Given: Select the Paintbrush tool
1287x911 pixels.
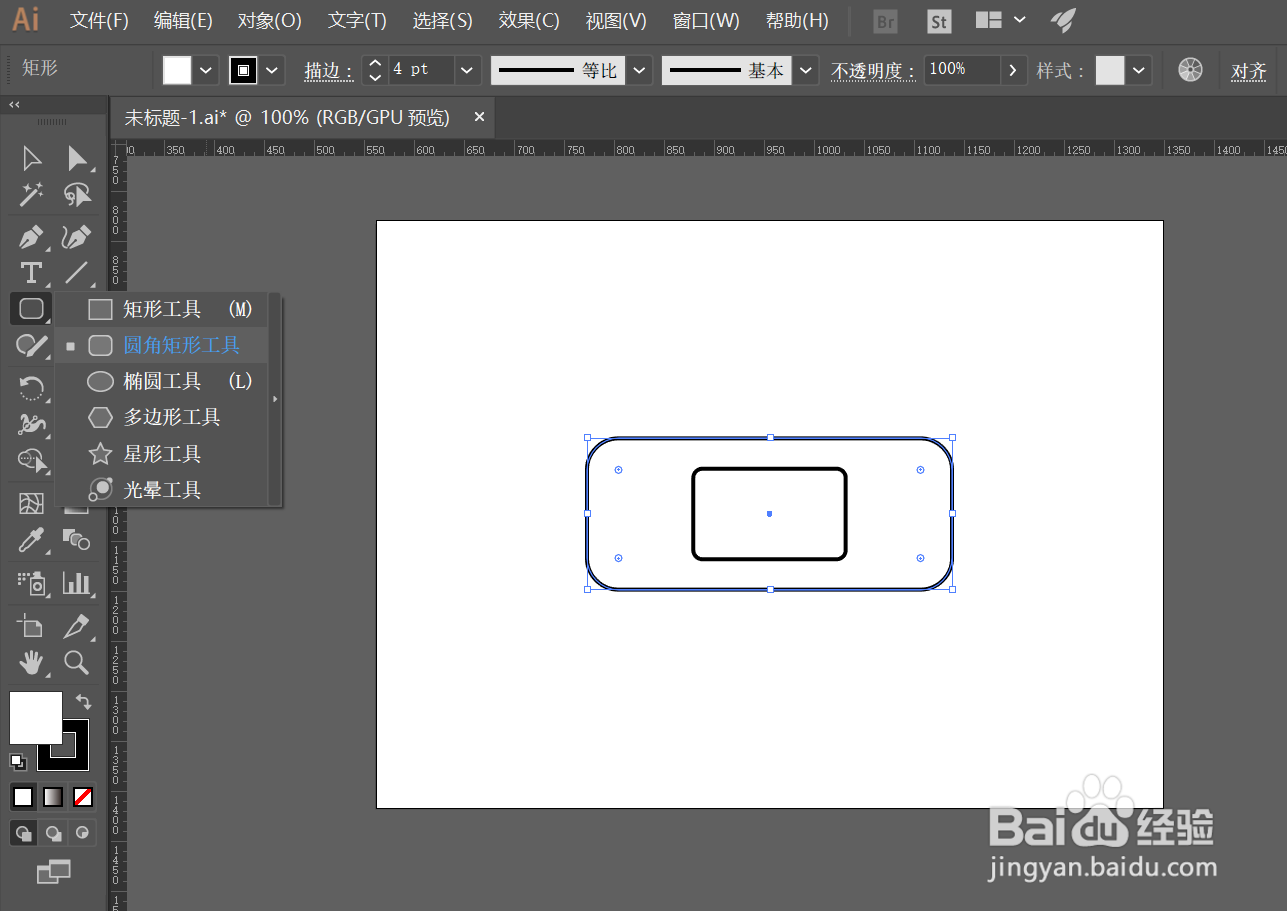Looking at the screenshot, I should [32, 346].
